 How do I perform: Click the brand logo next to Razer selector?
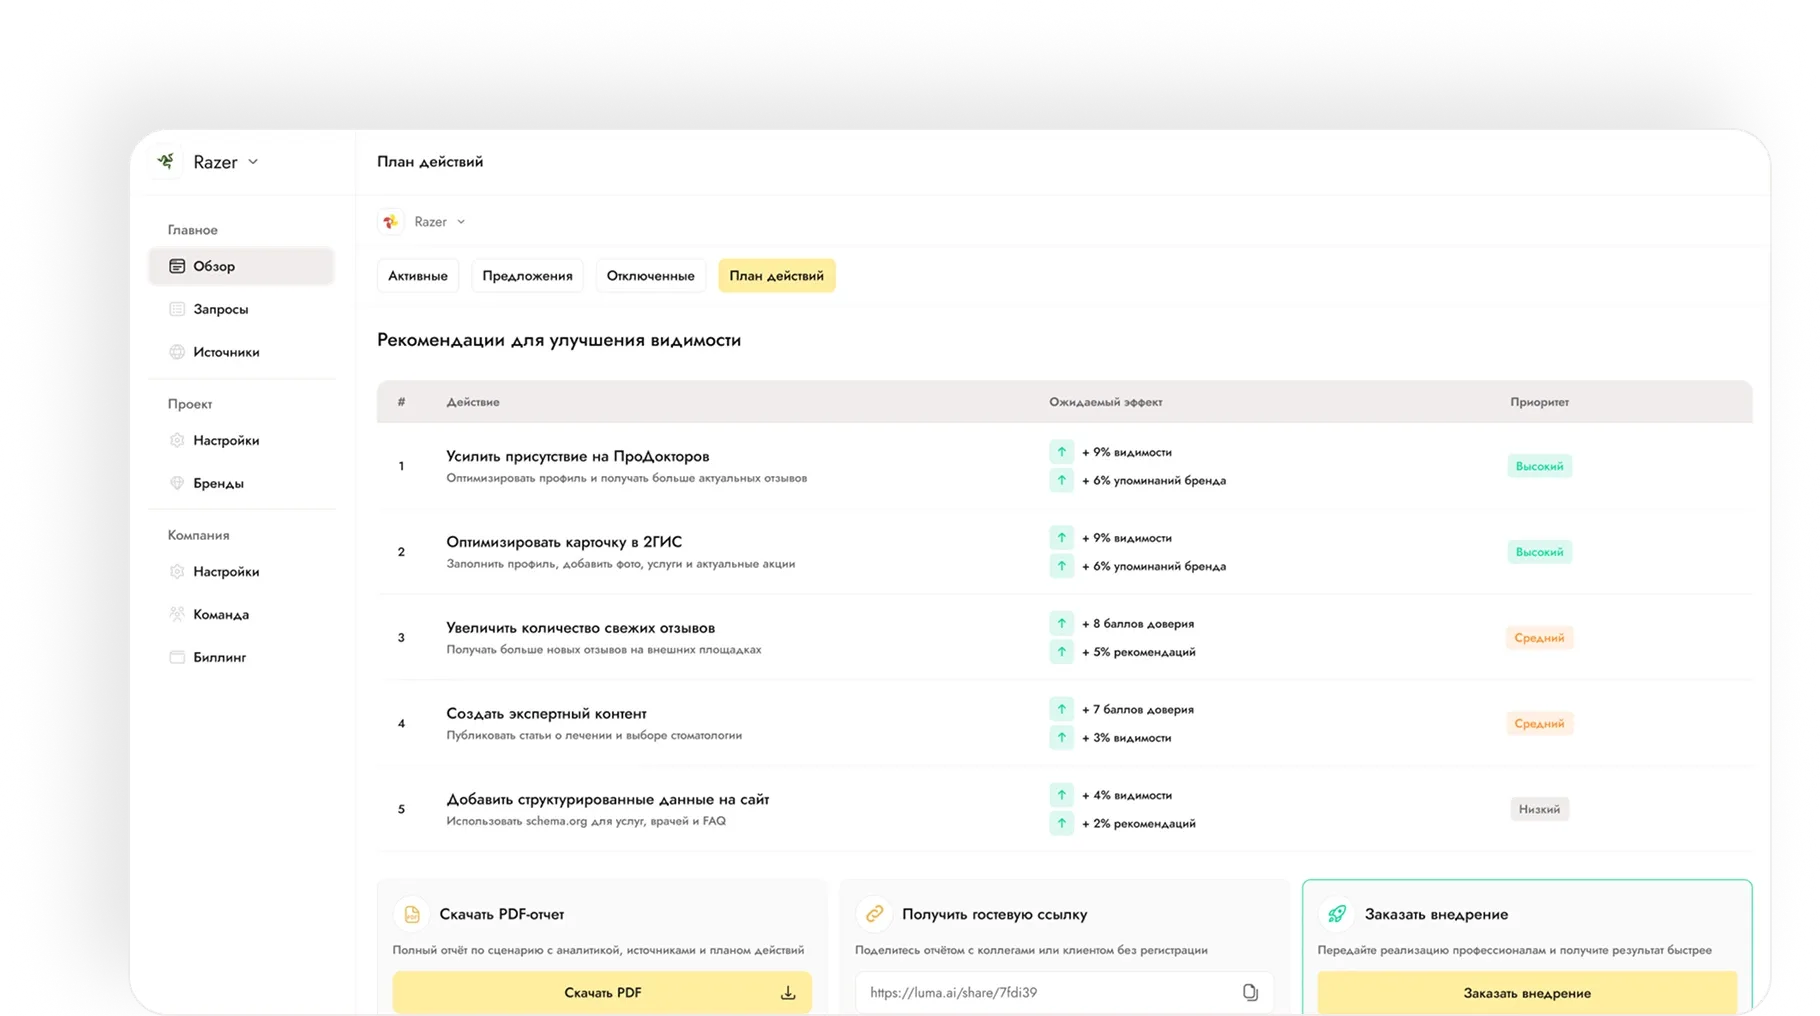click(391, 222)
